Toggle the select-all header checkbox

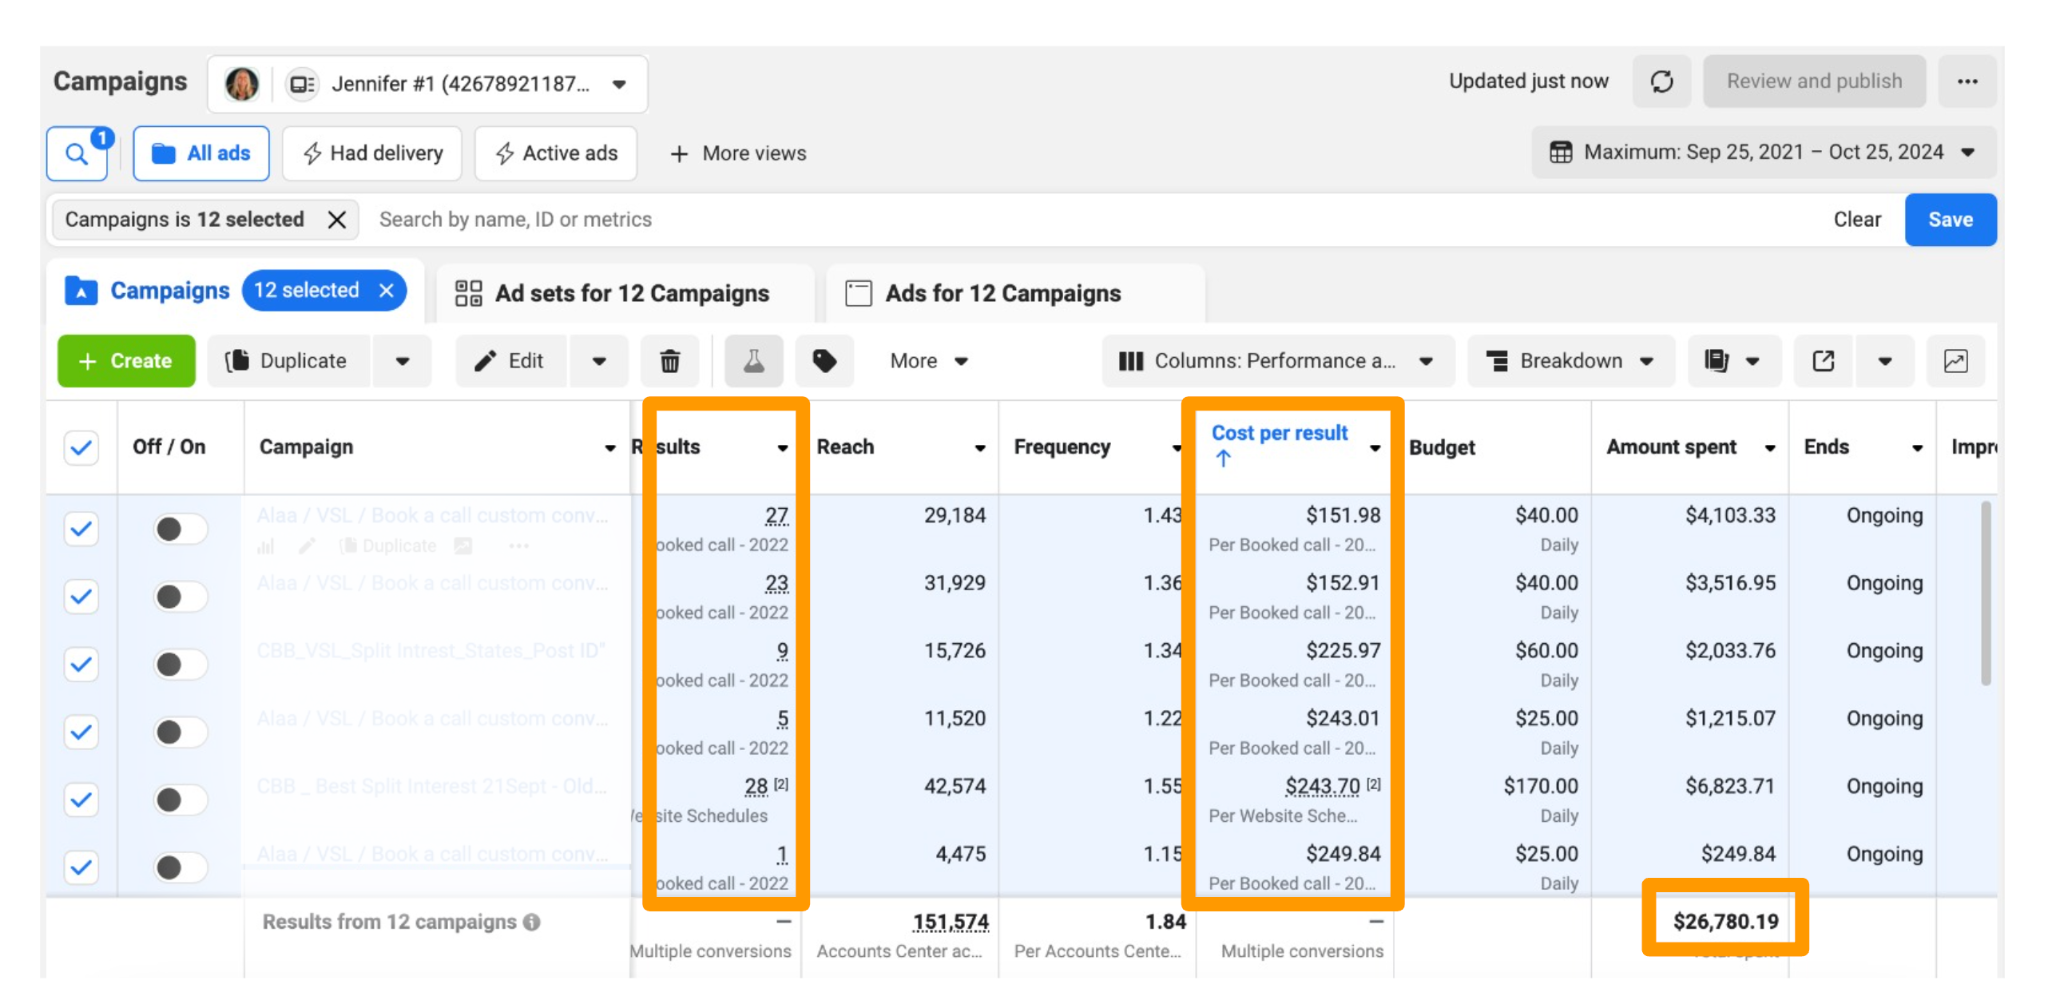coord(81,447)
